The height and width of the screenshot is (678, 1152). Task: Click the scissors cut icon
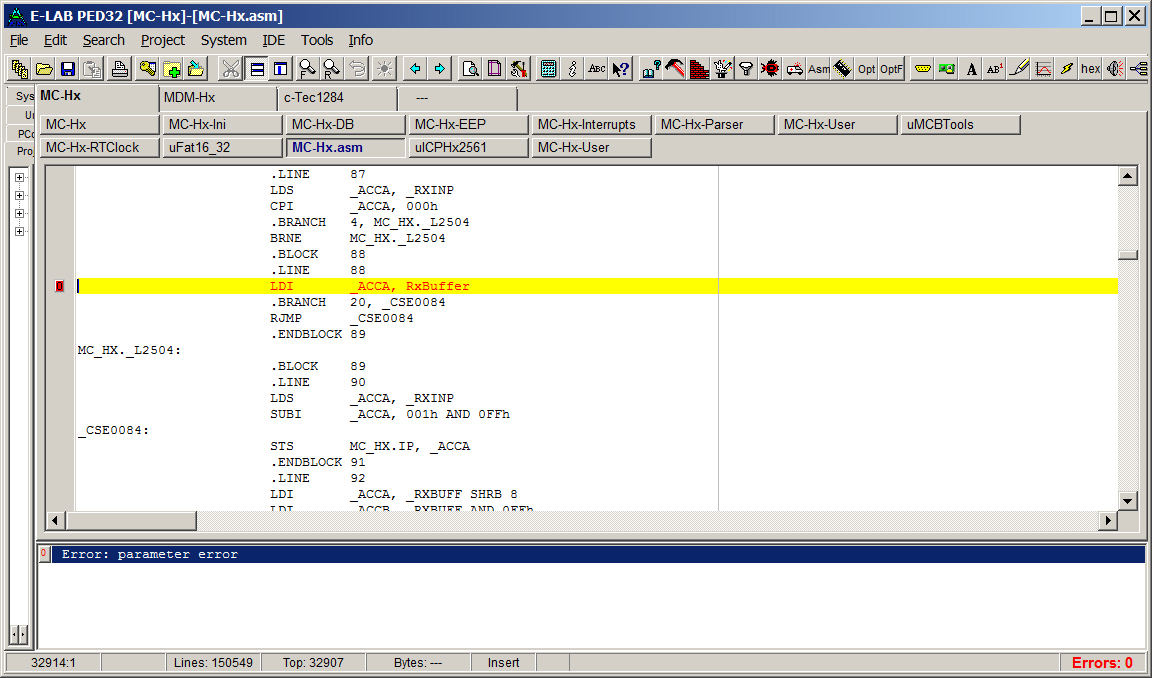pos(230,69)
